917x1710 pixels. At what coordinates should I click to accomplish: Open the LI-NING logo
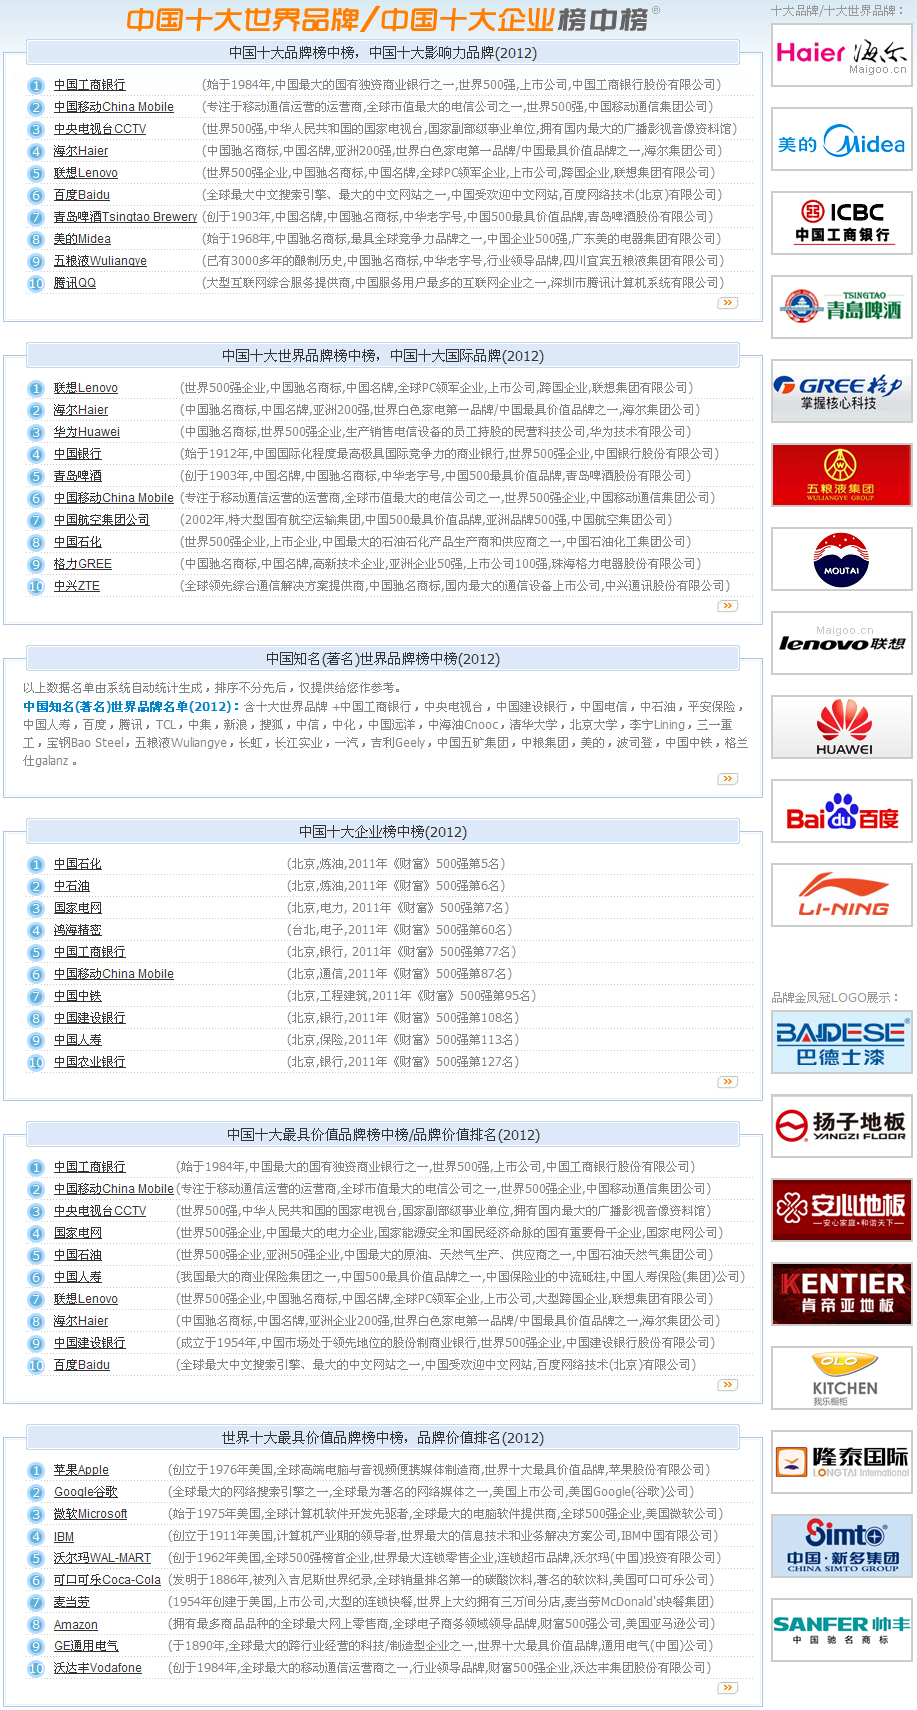coord(842,895)
